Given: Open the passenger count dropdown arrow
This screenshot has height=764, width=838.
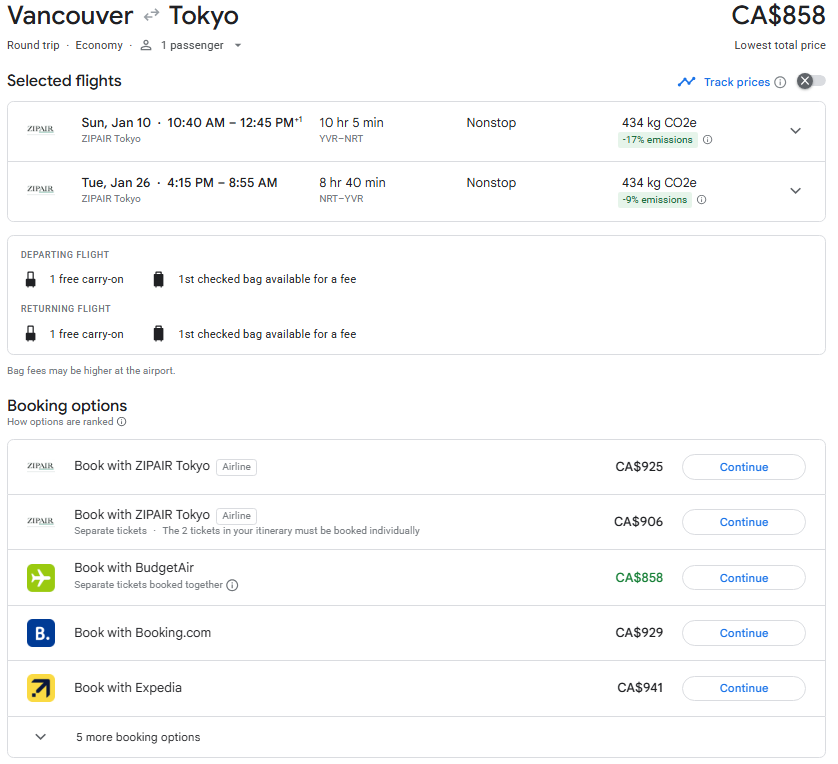Looking at the screenshot, I should [x=238, y=45].
